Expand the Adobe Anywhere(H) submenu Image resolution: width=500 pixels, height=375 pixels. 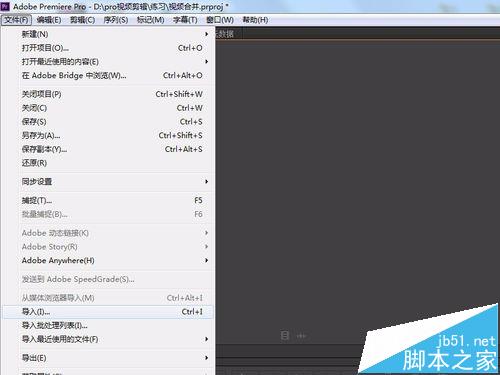tap(107, 260)
